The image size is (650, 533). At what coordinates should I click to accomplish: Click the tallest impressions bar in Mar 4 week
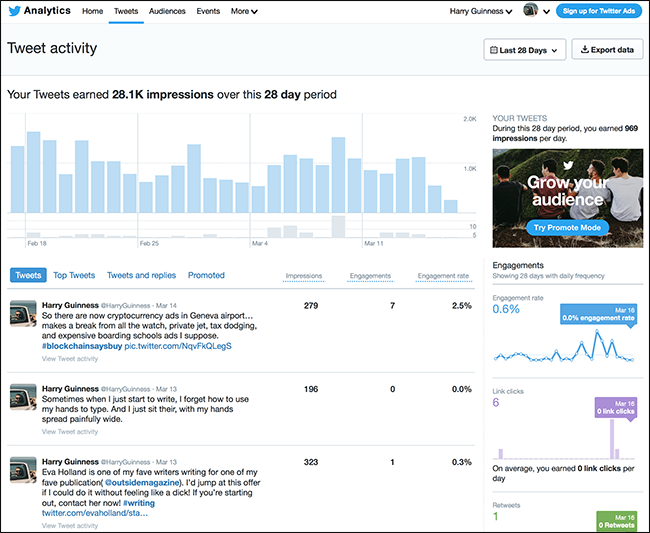(x=338, y=175)
